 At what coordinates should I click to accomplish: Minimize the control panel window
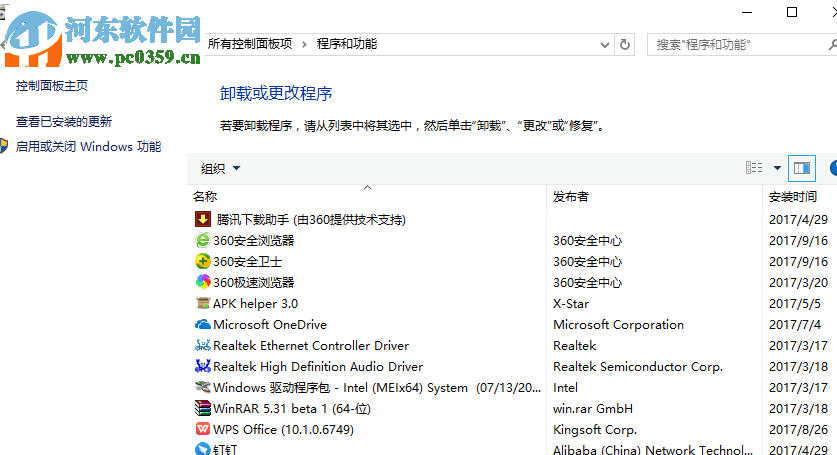(747, 12)
